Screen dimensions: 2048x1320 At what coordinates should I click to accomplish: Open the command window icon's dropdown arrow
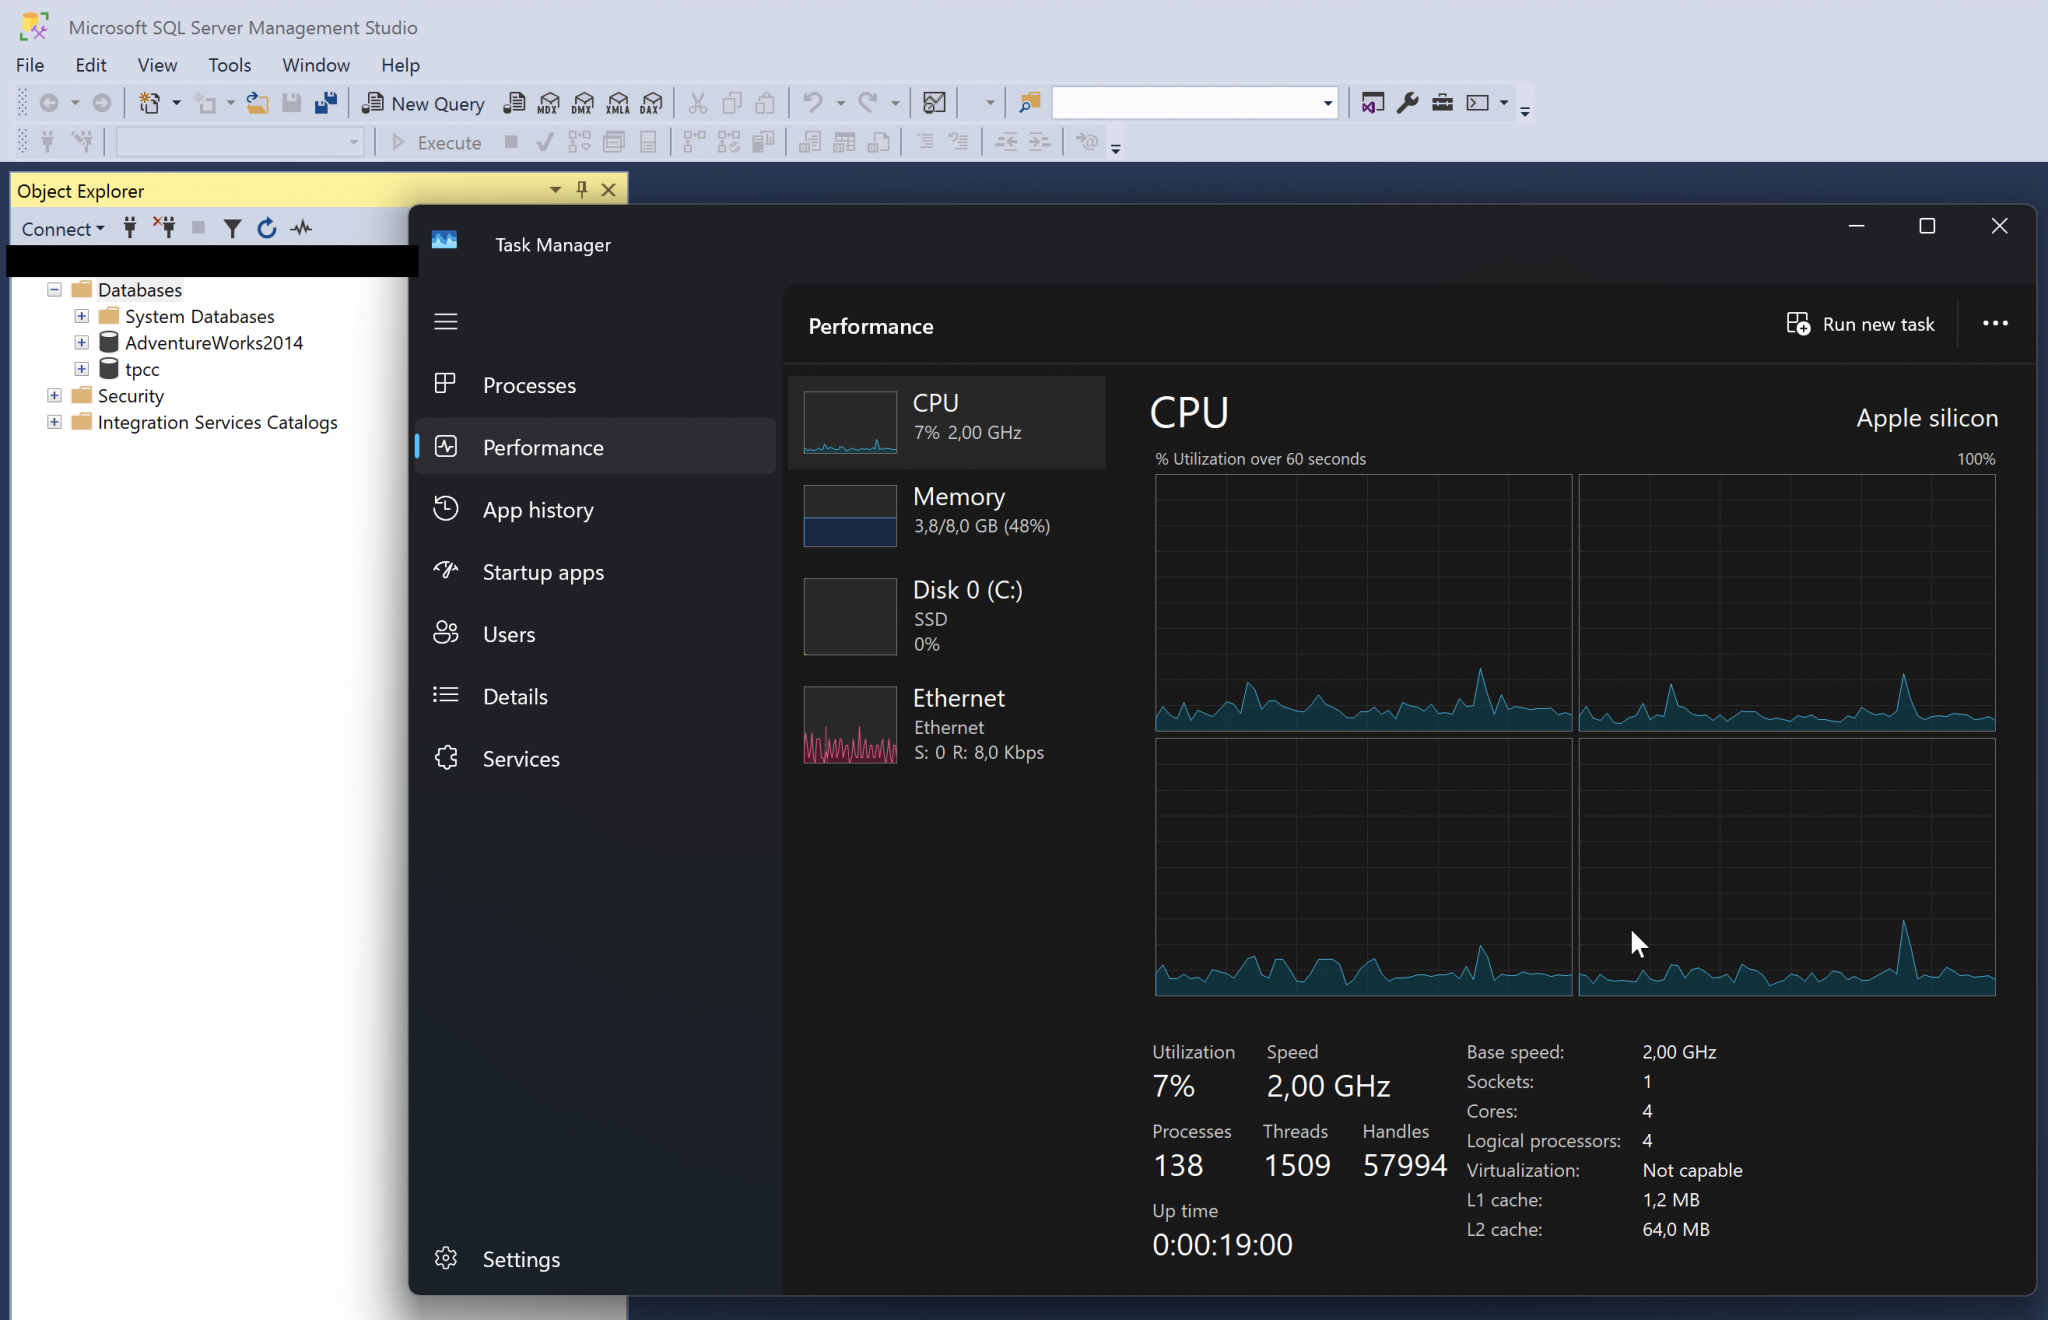tap(1503, 103)
